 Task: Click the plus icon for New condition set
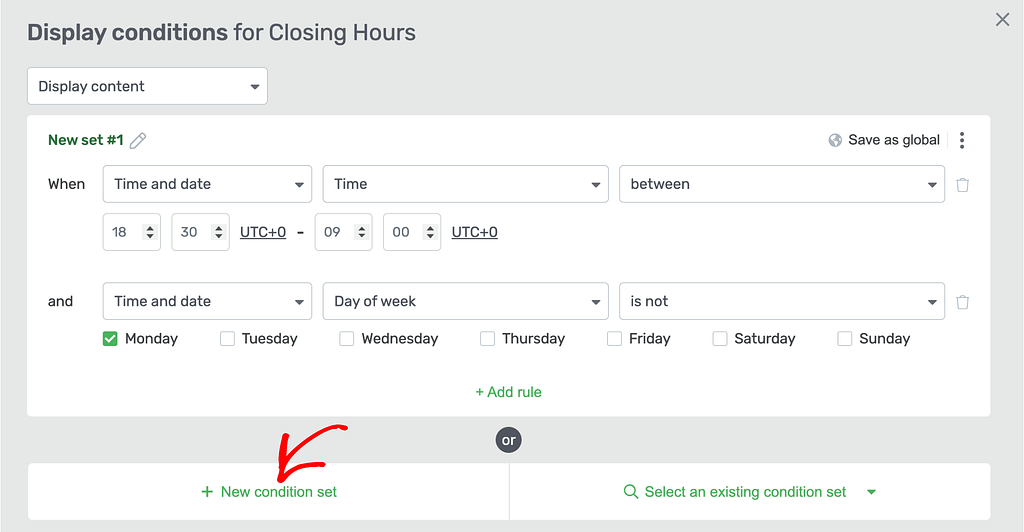[x=207, y=492]
